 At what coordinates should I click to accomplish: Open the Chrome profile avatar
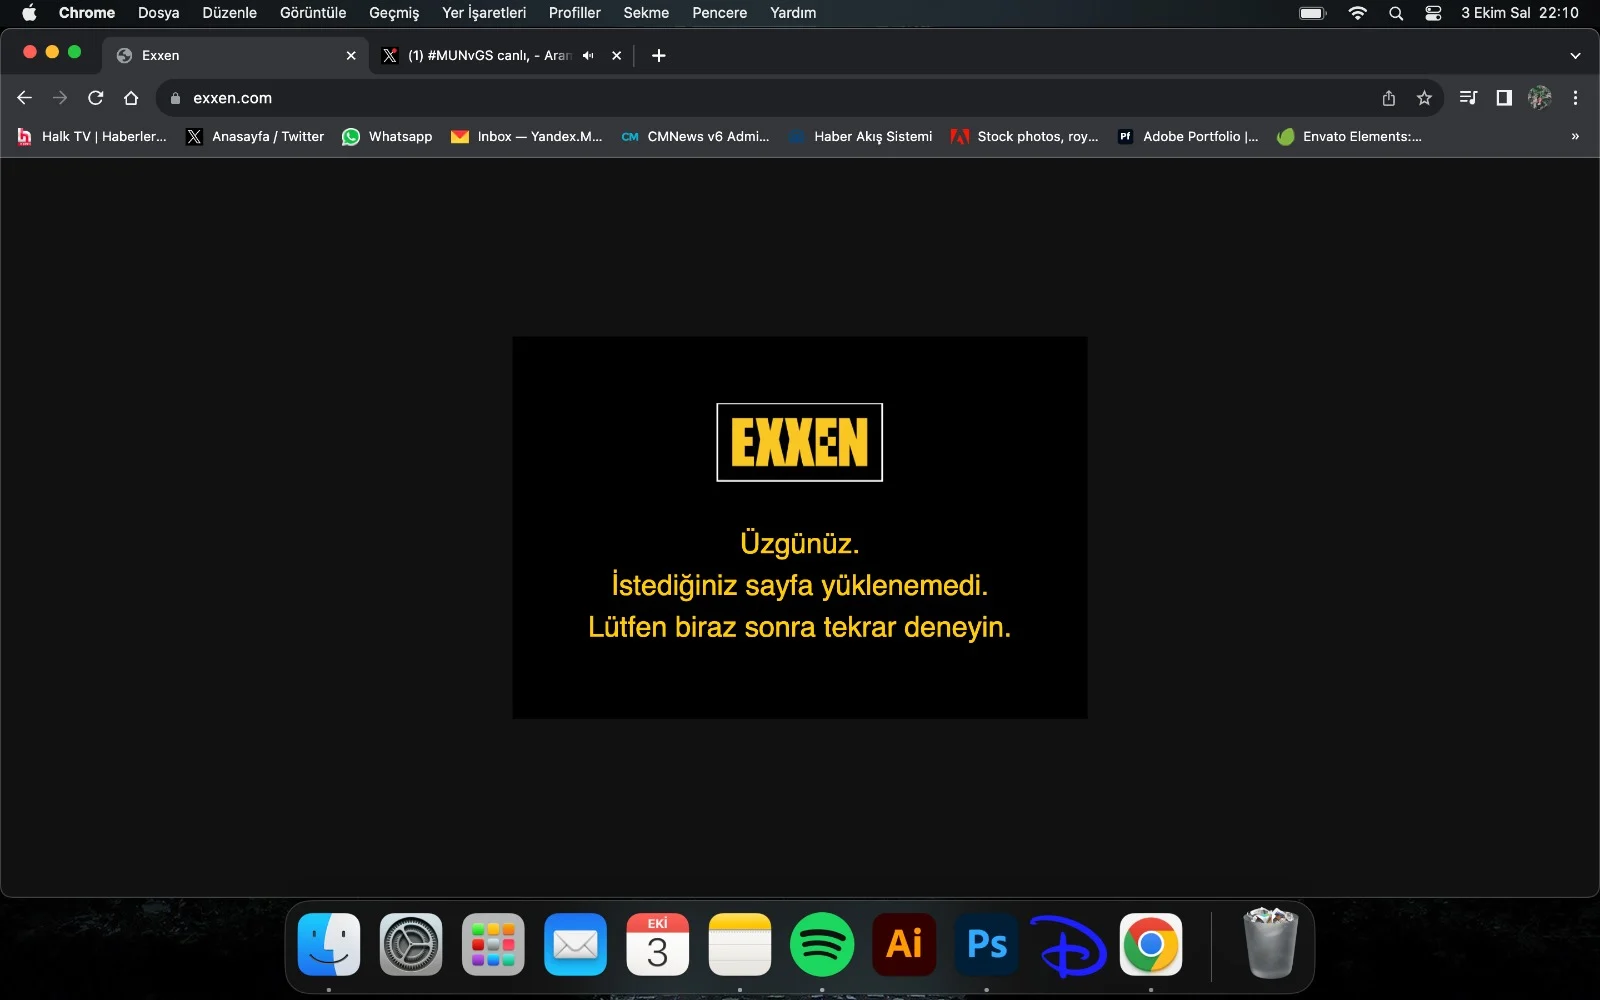click(1539, 98)
